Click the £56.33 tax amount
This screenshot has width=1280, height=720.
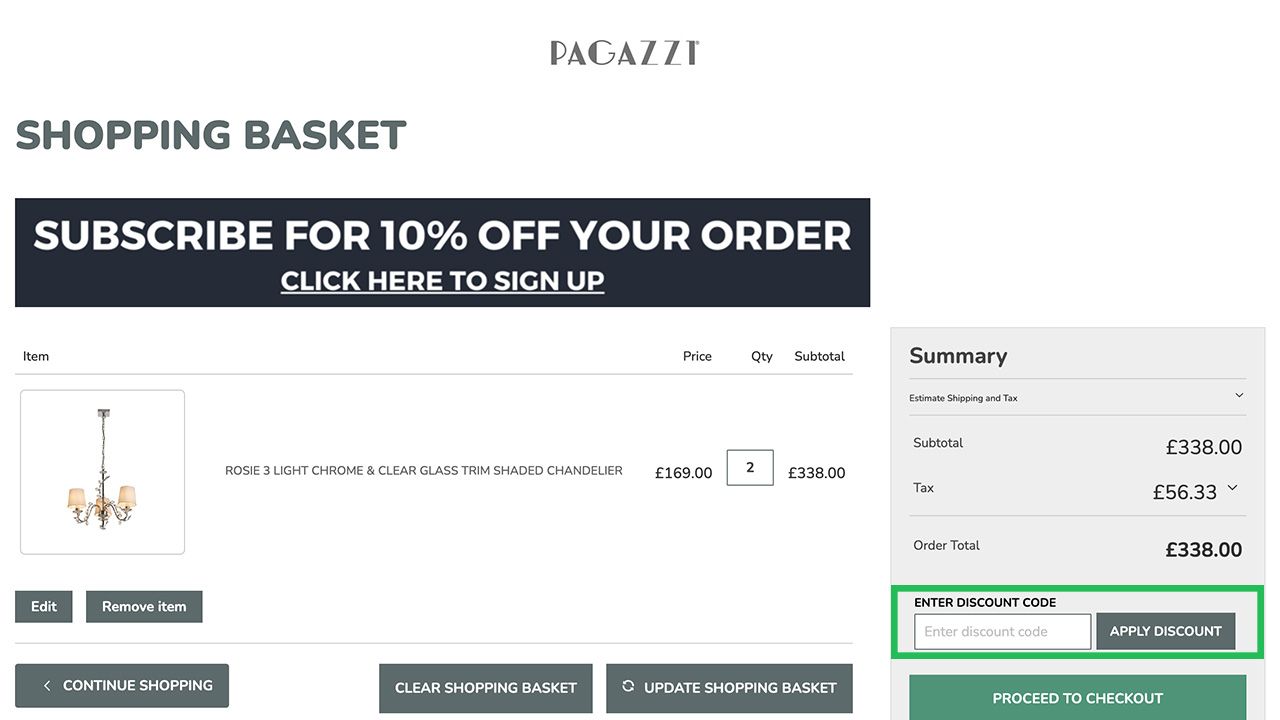click(x=1184, y=492)
